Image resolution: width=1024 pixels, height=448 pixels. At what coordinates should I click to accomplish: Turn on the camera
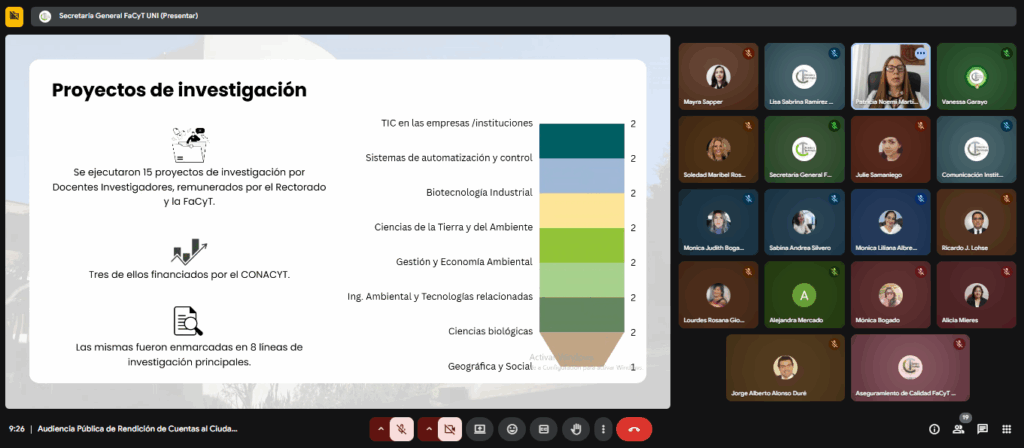click(449, 429)
